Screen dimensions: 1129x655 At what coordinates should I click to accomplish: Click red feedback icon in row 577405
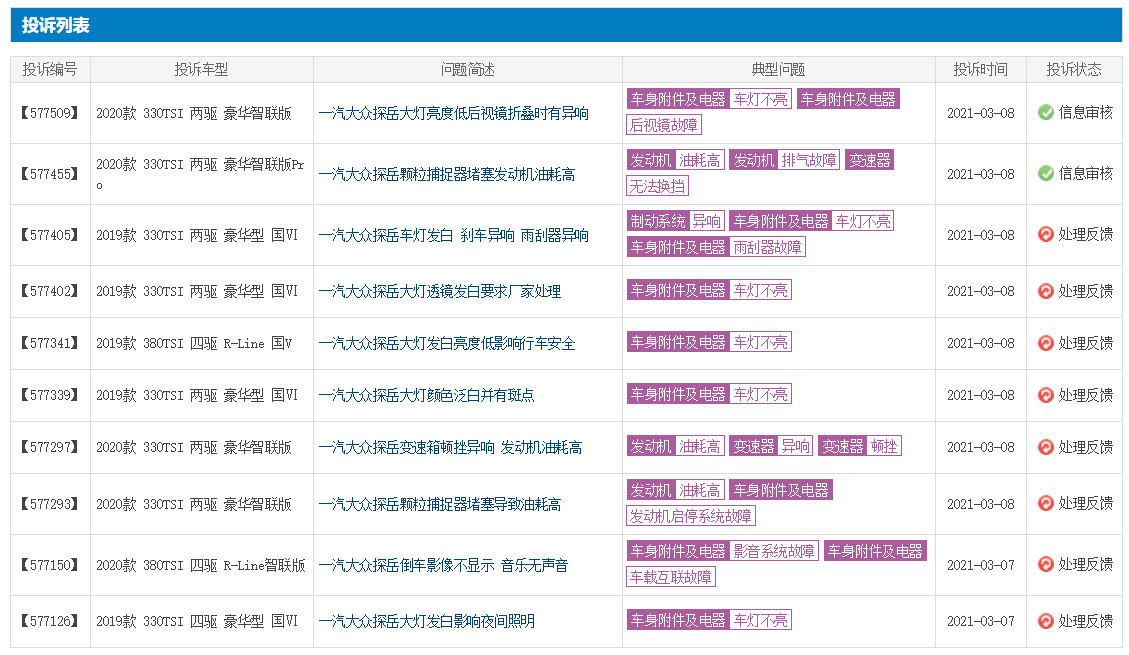[x=1045, y=235]
